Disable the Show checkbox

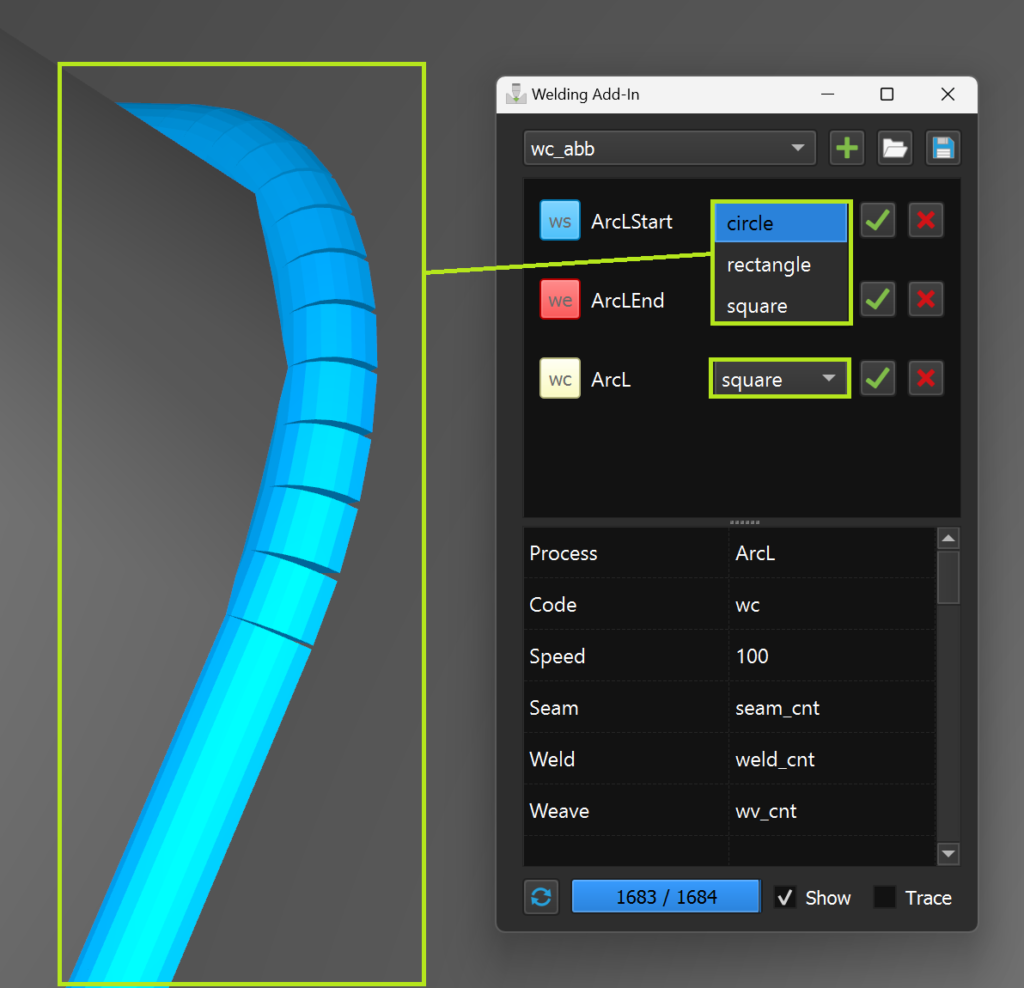tap(786, 897)
